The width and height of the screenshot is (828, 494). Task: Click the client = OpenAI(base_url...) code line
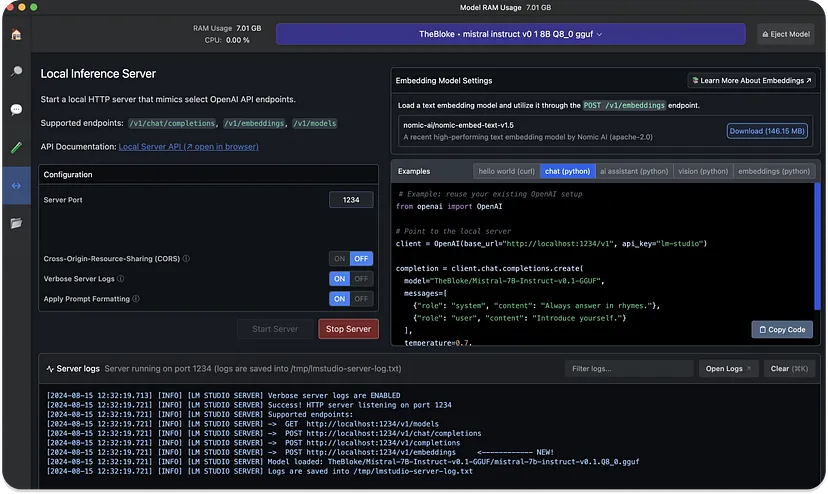point(551,244)
